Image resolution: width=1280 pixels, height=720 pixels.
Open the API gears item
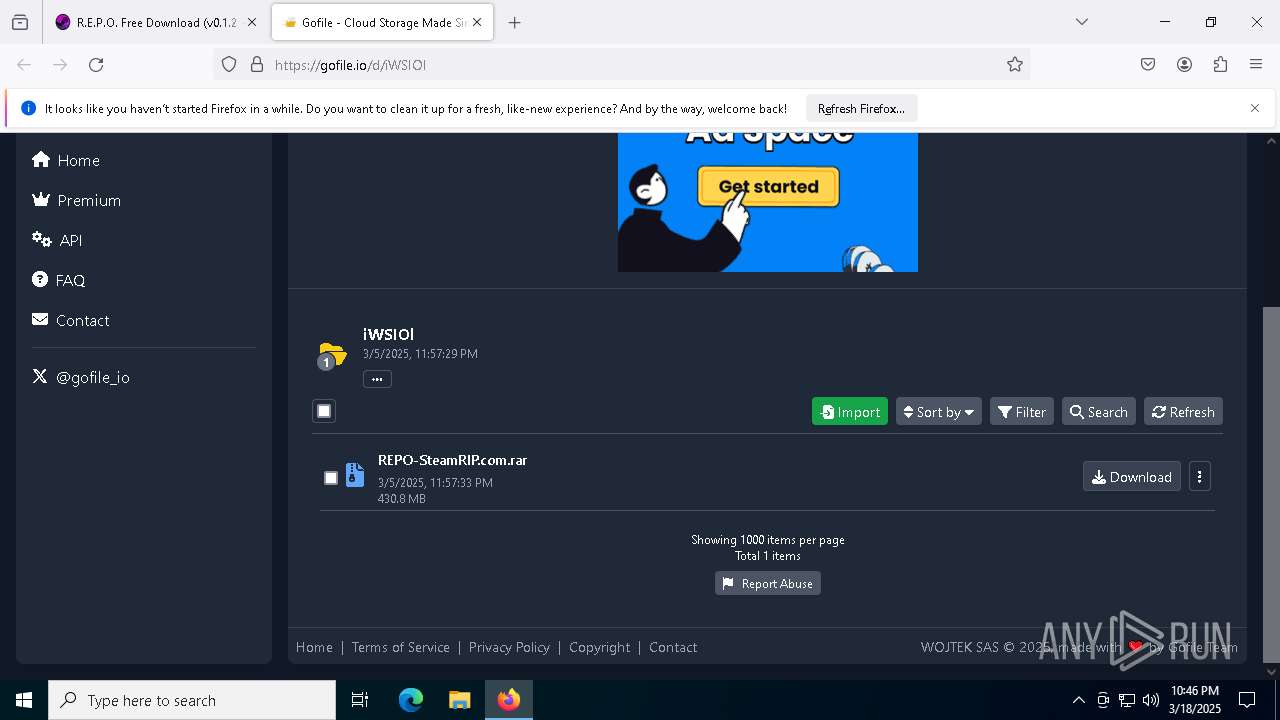coord(57,240)
